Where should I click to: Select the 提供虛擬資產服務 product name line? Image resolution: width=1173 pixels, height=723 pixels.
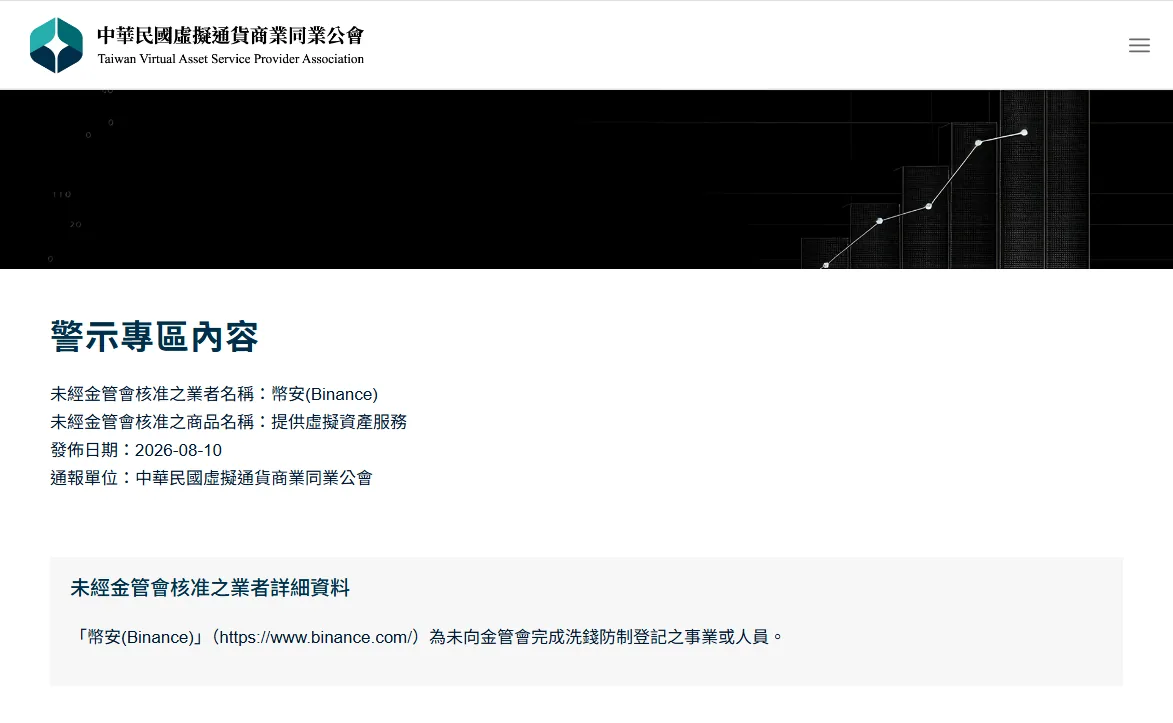click(228, 422)
